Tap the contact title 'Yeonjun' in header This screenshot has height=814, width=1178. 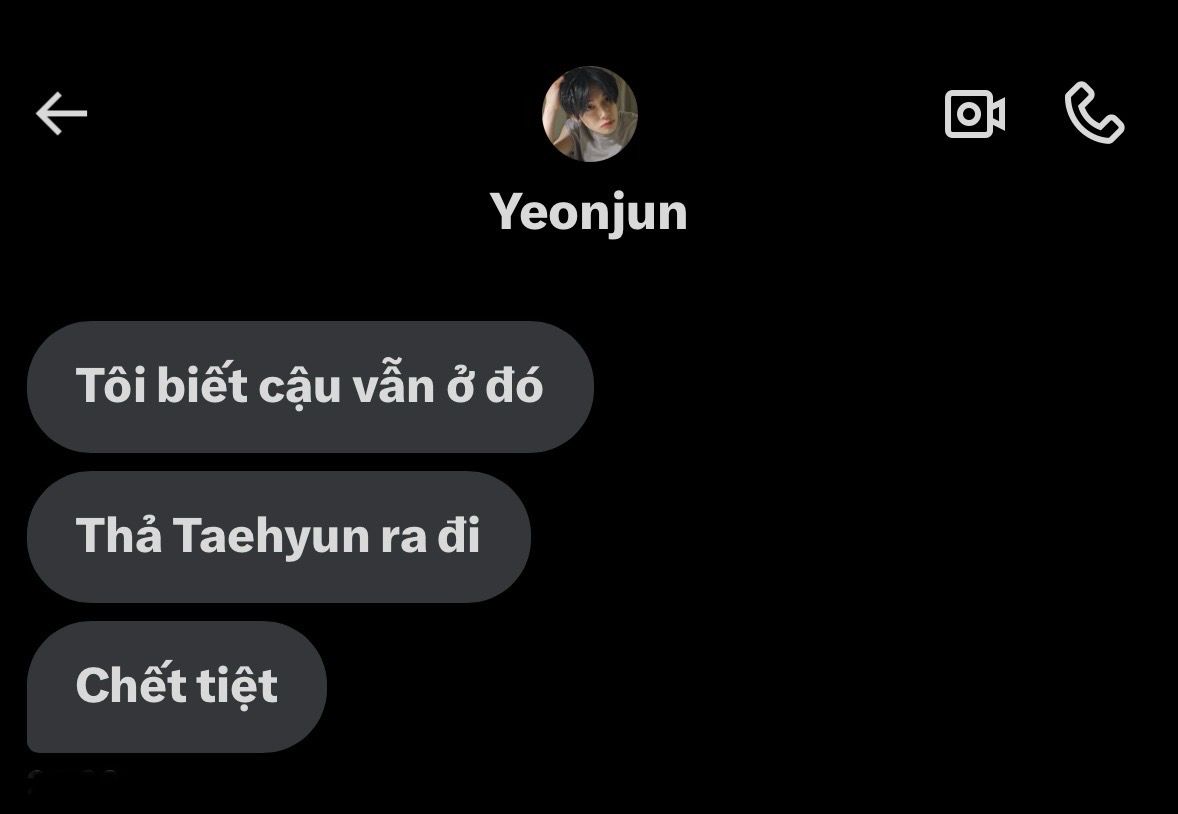point(588,213)
